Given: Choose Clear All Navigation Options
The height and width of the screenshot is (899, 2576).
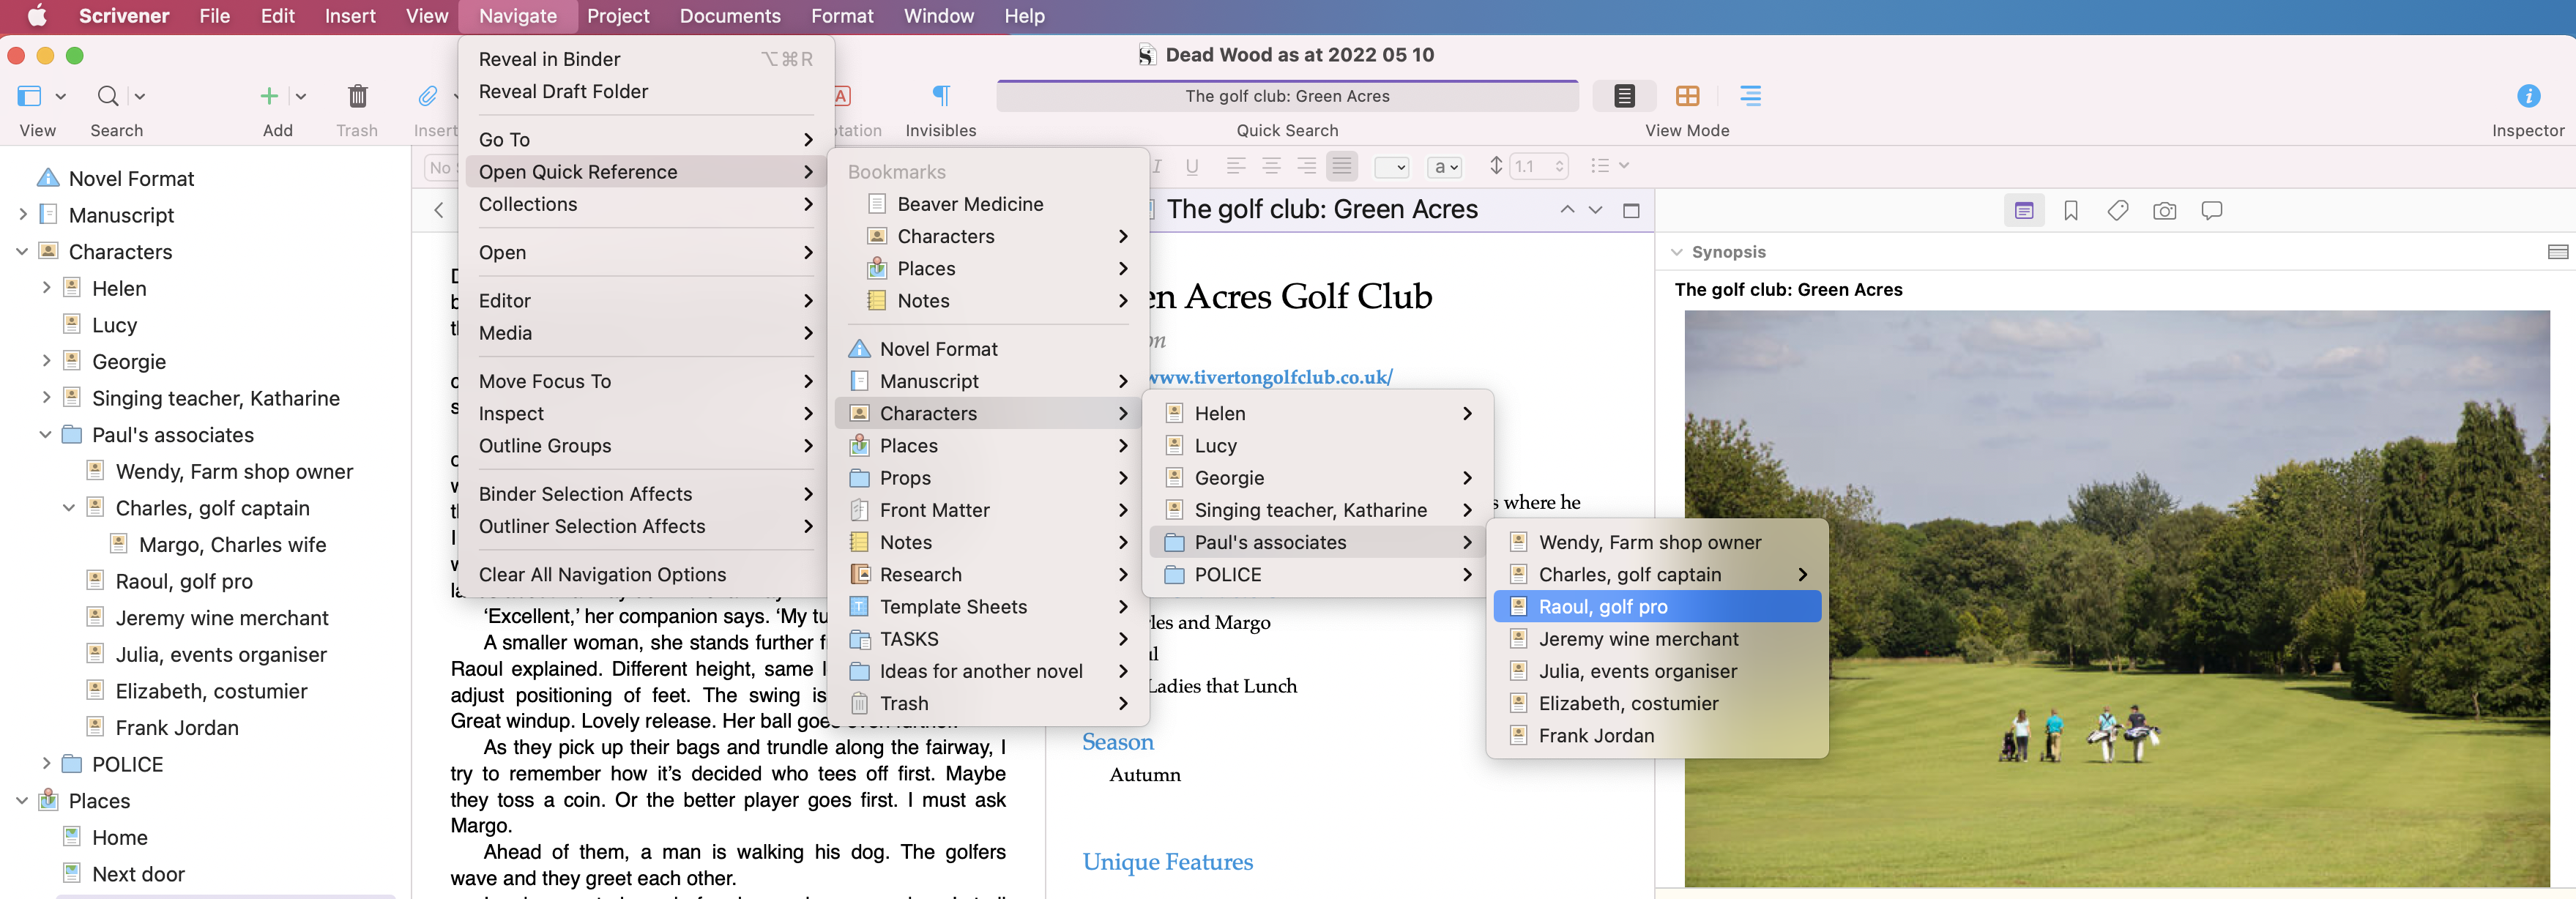Looking at the screenshot, I should (x=645, y=575).
